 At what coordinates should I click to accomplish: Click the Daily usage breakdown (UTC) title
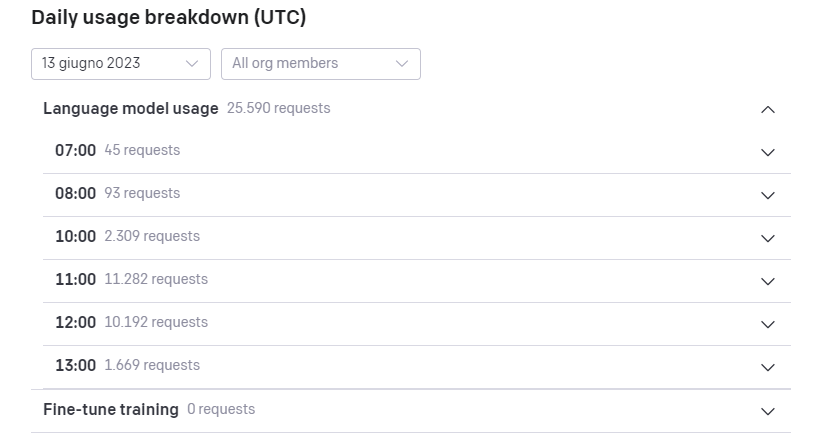pyautogui.click(x=169, y=17)
